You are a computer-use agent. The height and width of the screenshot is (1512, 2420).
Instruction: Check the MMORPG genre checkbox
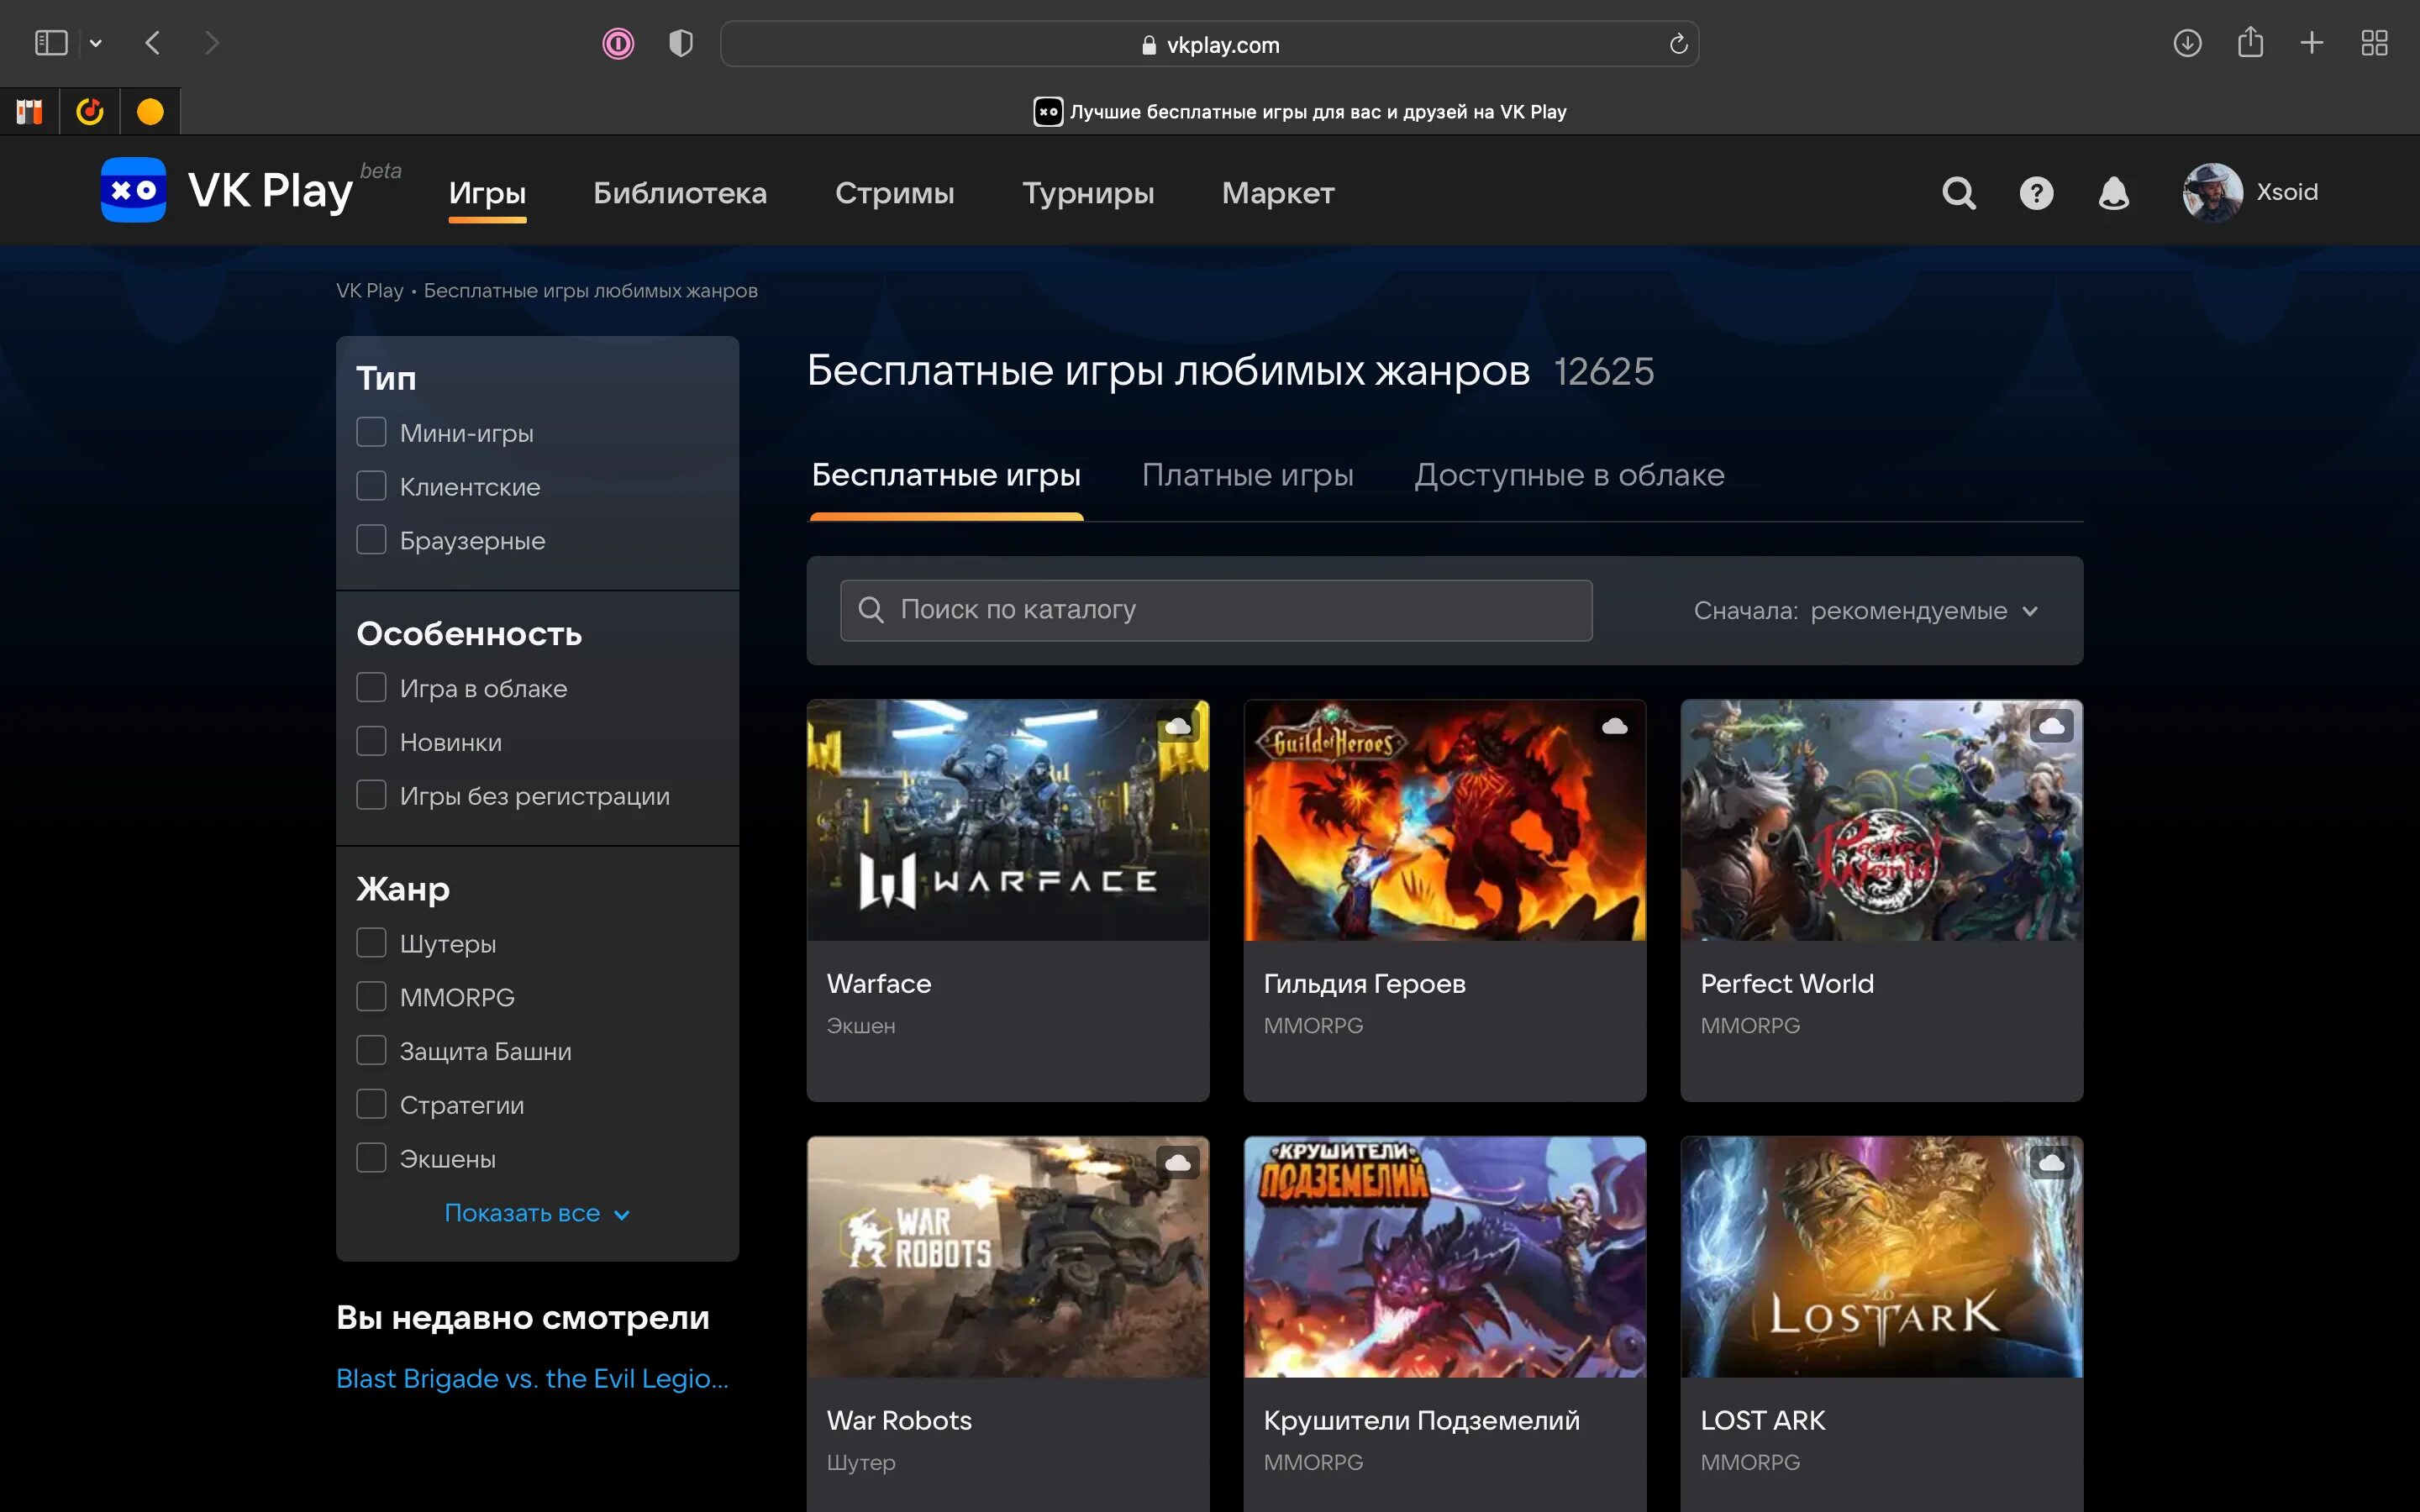tap(371, 996)
